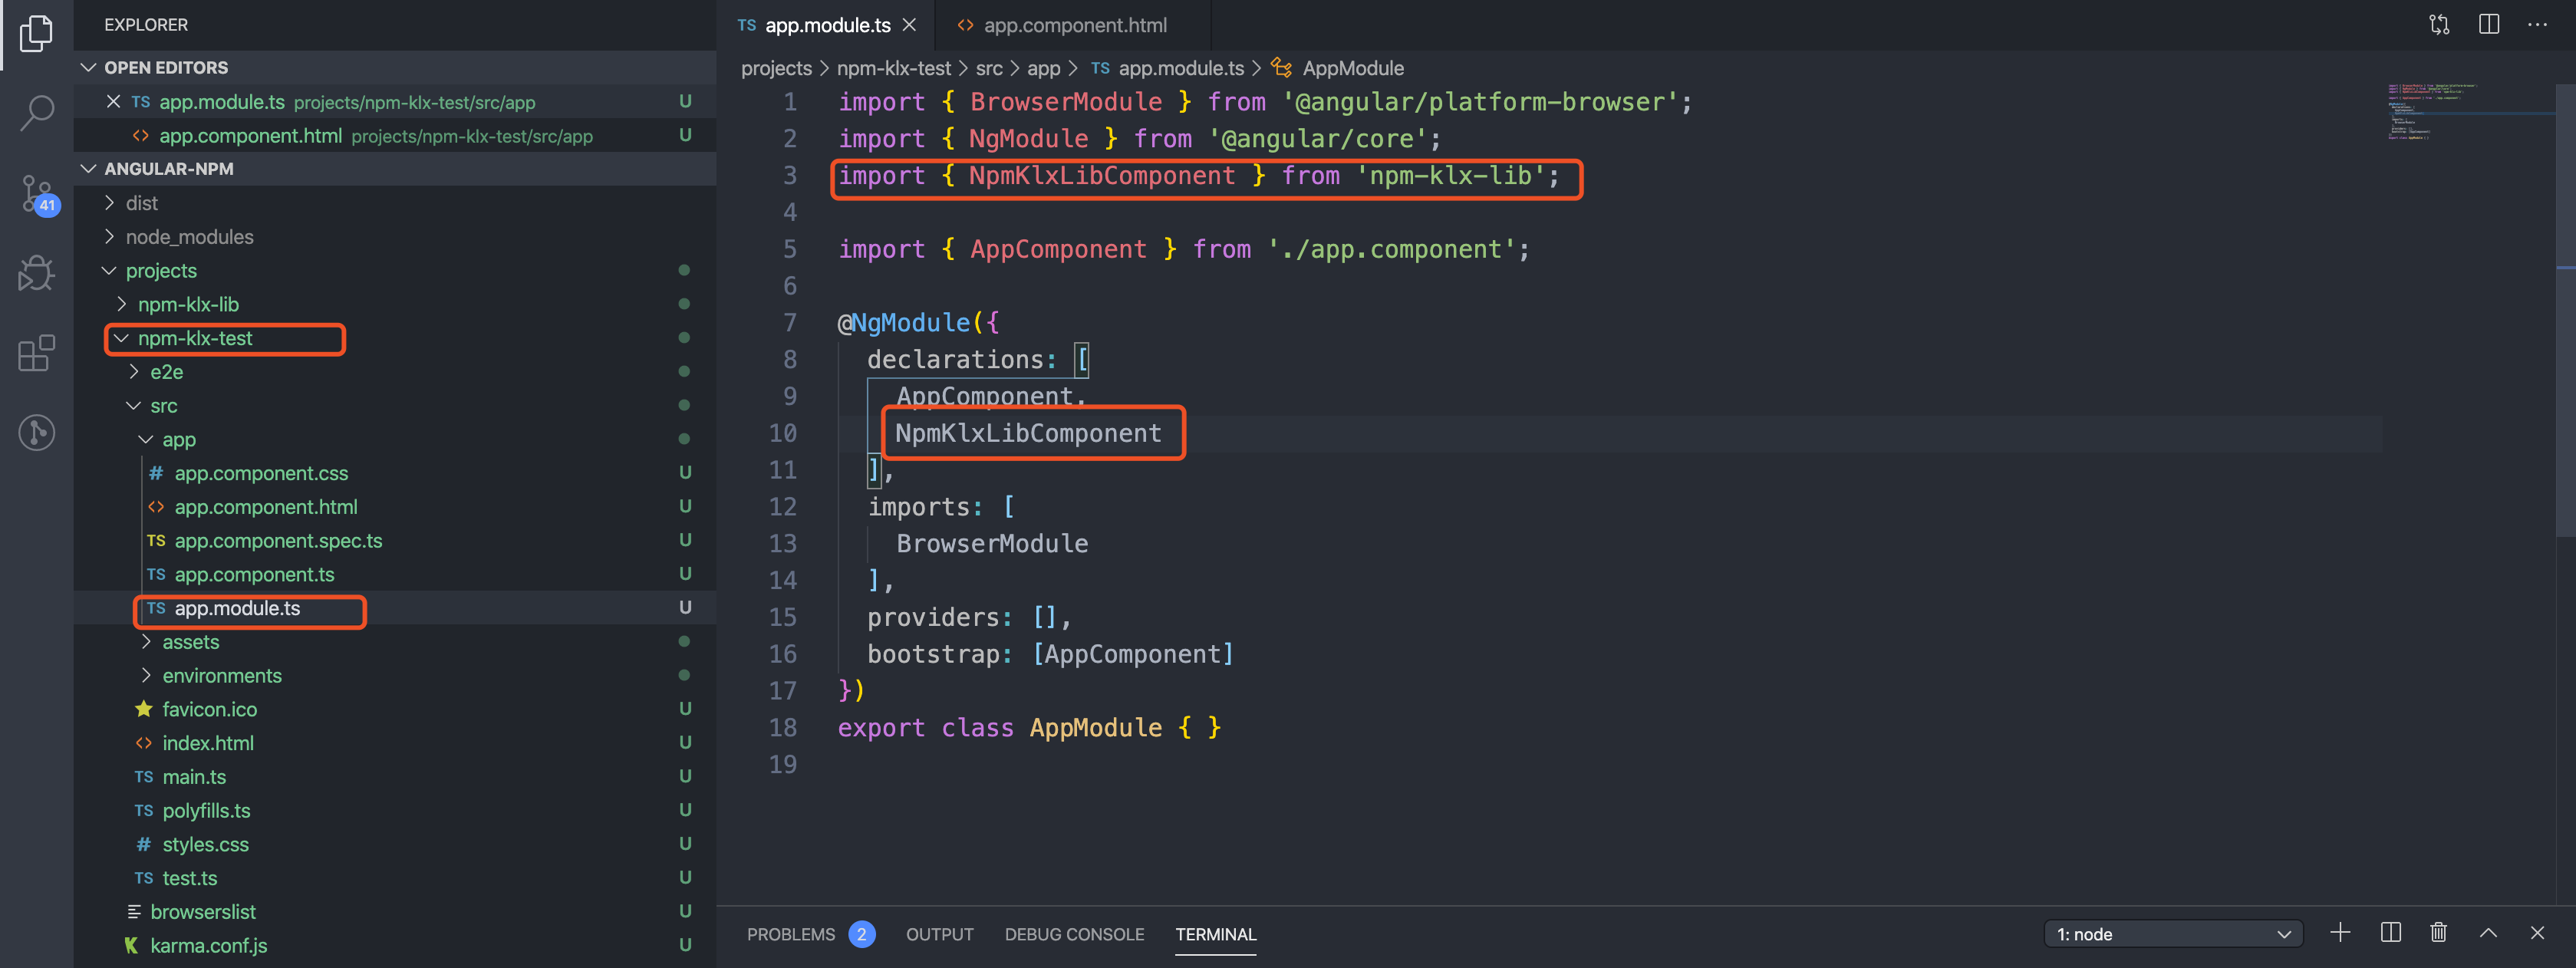Open the Extensions view

click(x=37, y=353)
